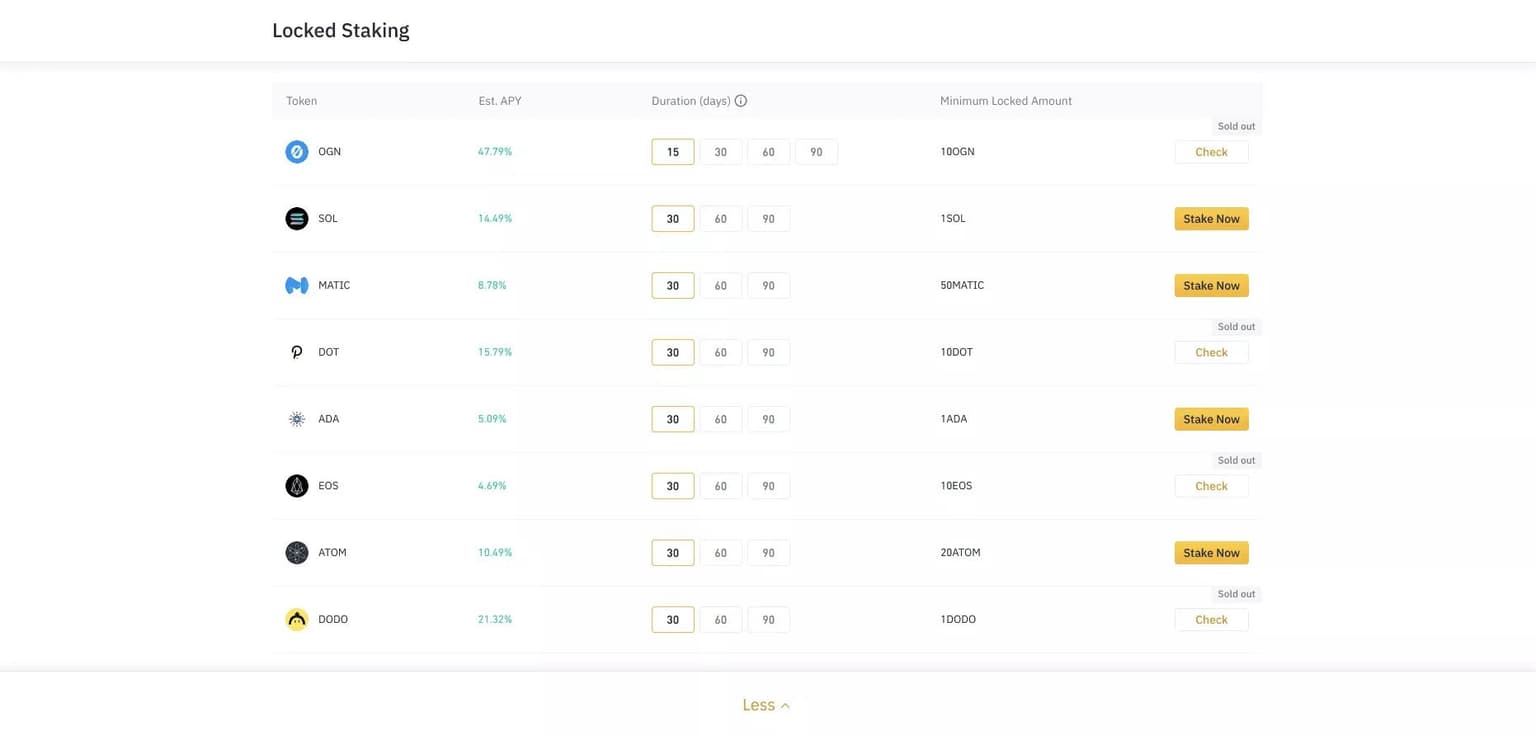Click the OGN token icon
The width and height of the screenshot is (1536, 736).
pyautogui.click(x=297, y=152)
